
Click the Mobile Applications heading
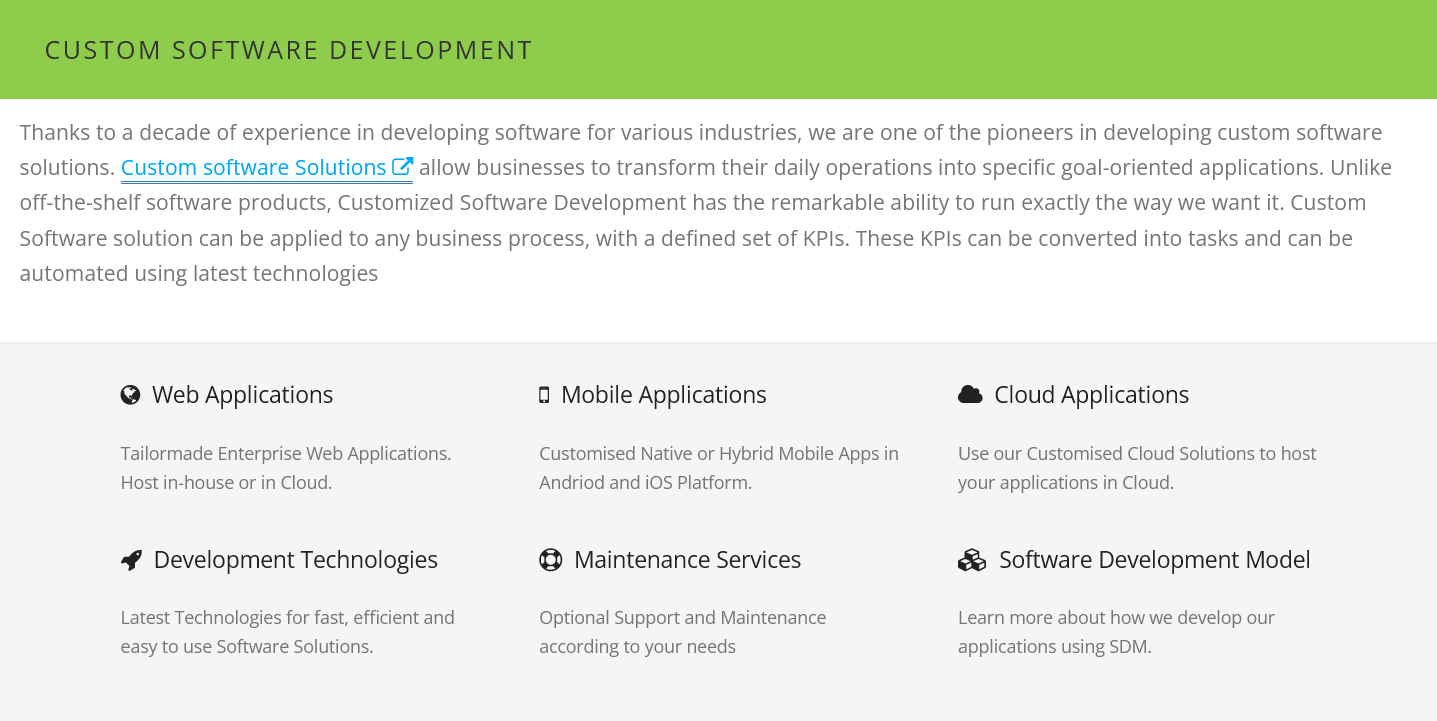point(664,394)
